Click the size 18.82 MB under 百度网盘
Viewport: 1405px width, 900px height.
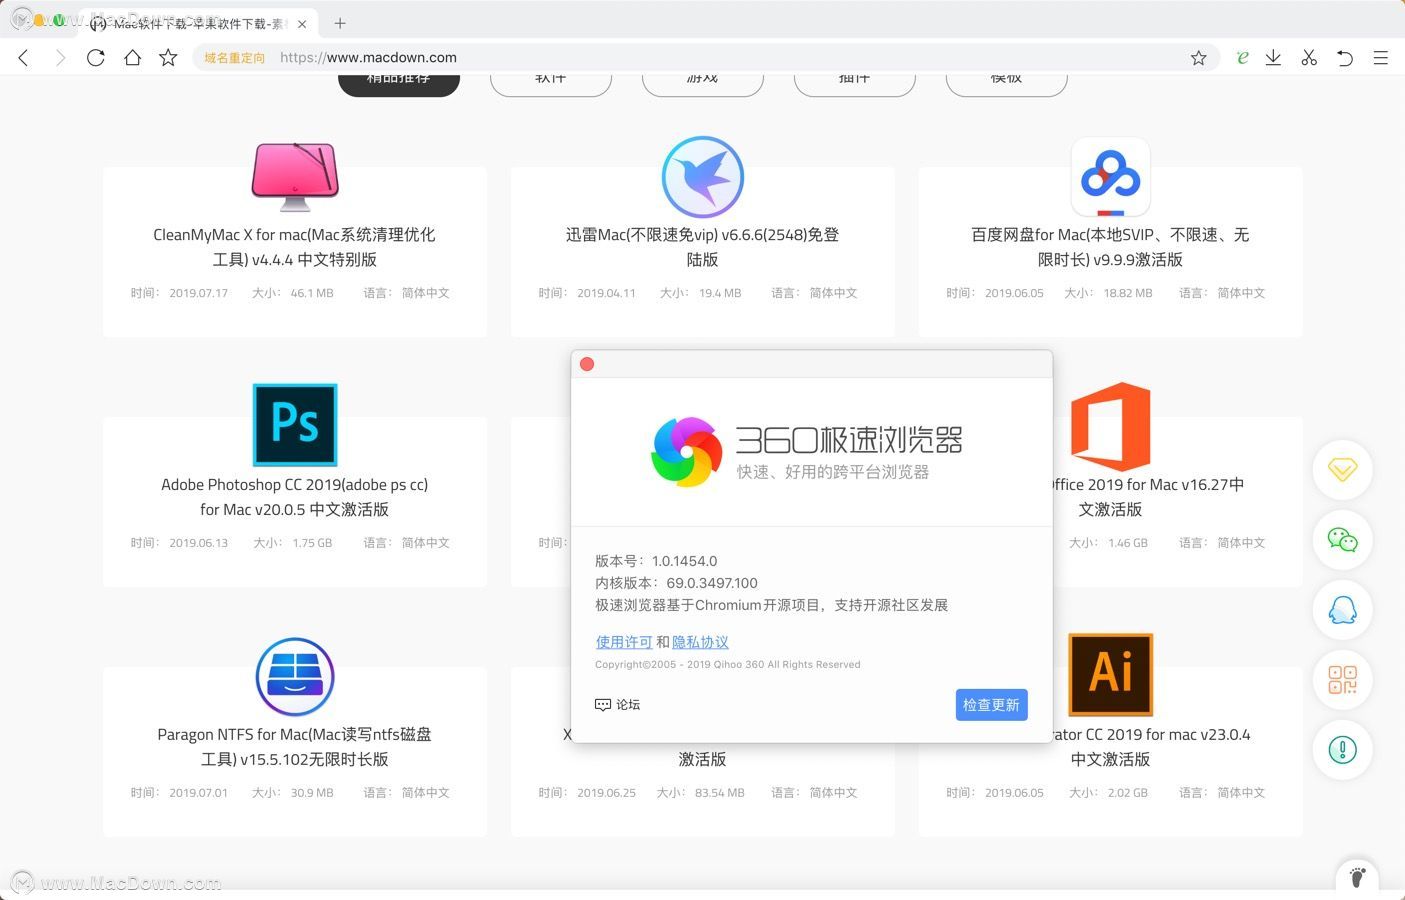[x=1128, y=293]
